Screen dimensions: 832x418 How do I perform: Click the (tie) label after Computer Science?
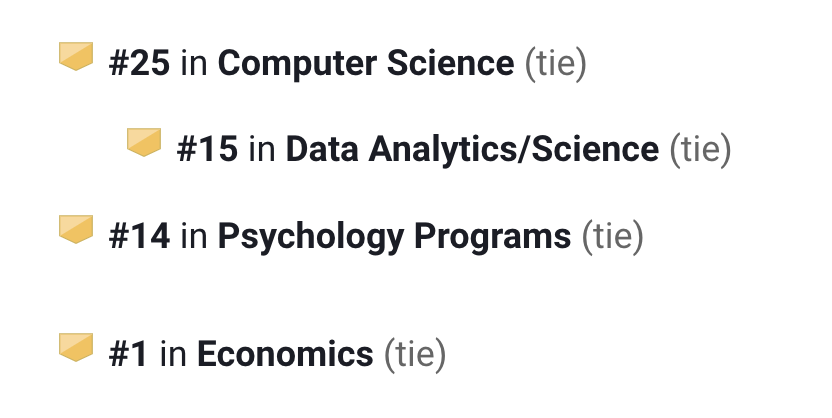tap(556, 64)
